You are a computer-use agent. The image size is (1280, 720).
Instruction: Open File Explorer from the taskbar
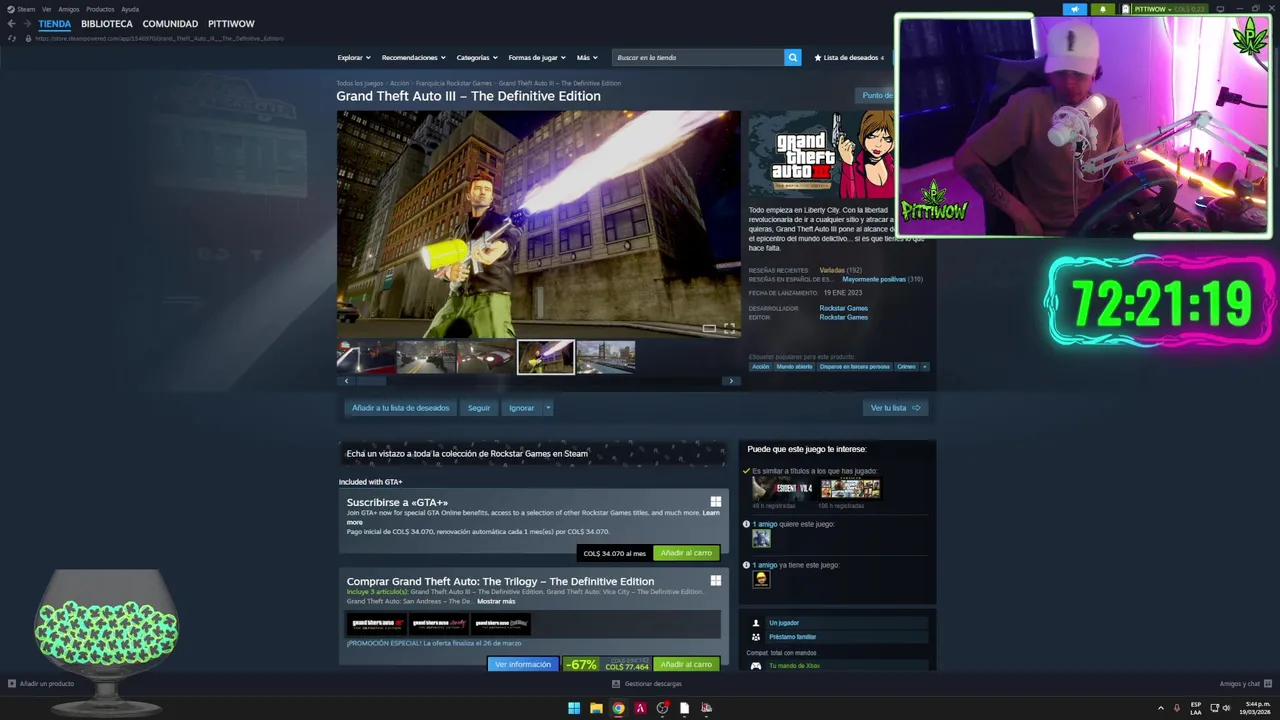(596, 708)
